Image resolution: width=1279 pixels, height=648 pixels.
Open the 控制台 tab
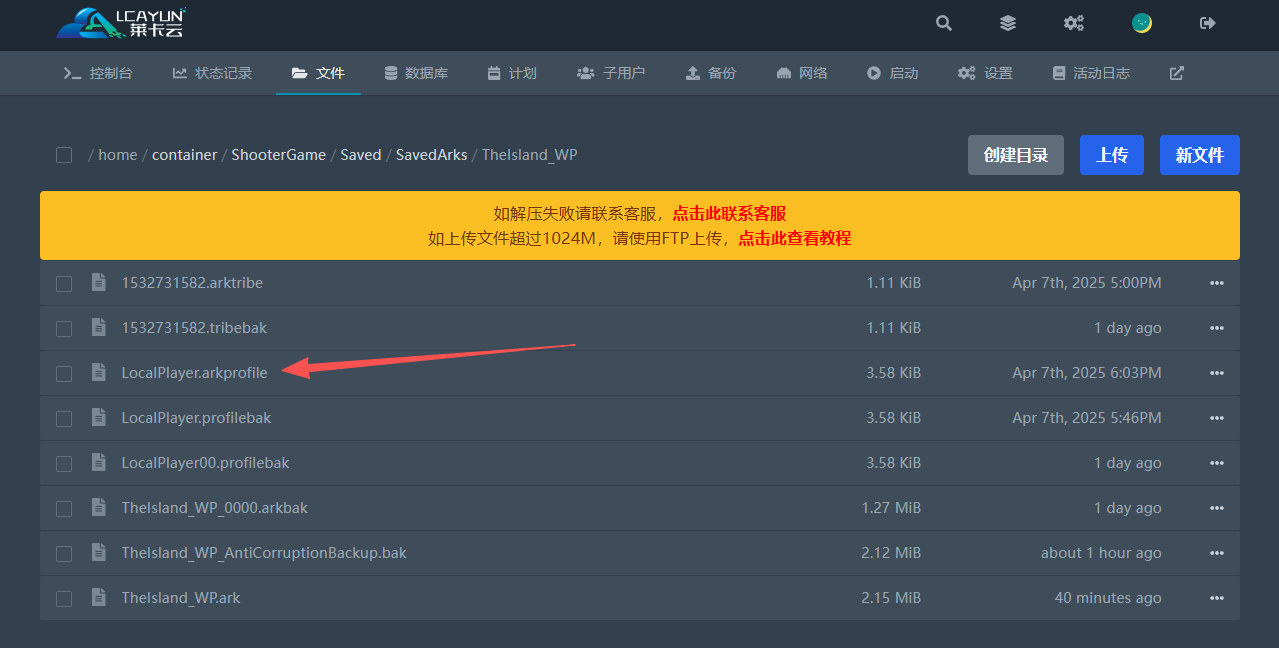click(98, 73)
